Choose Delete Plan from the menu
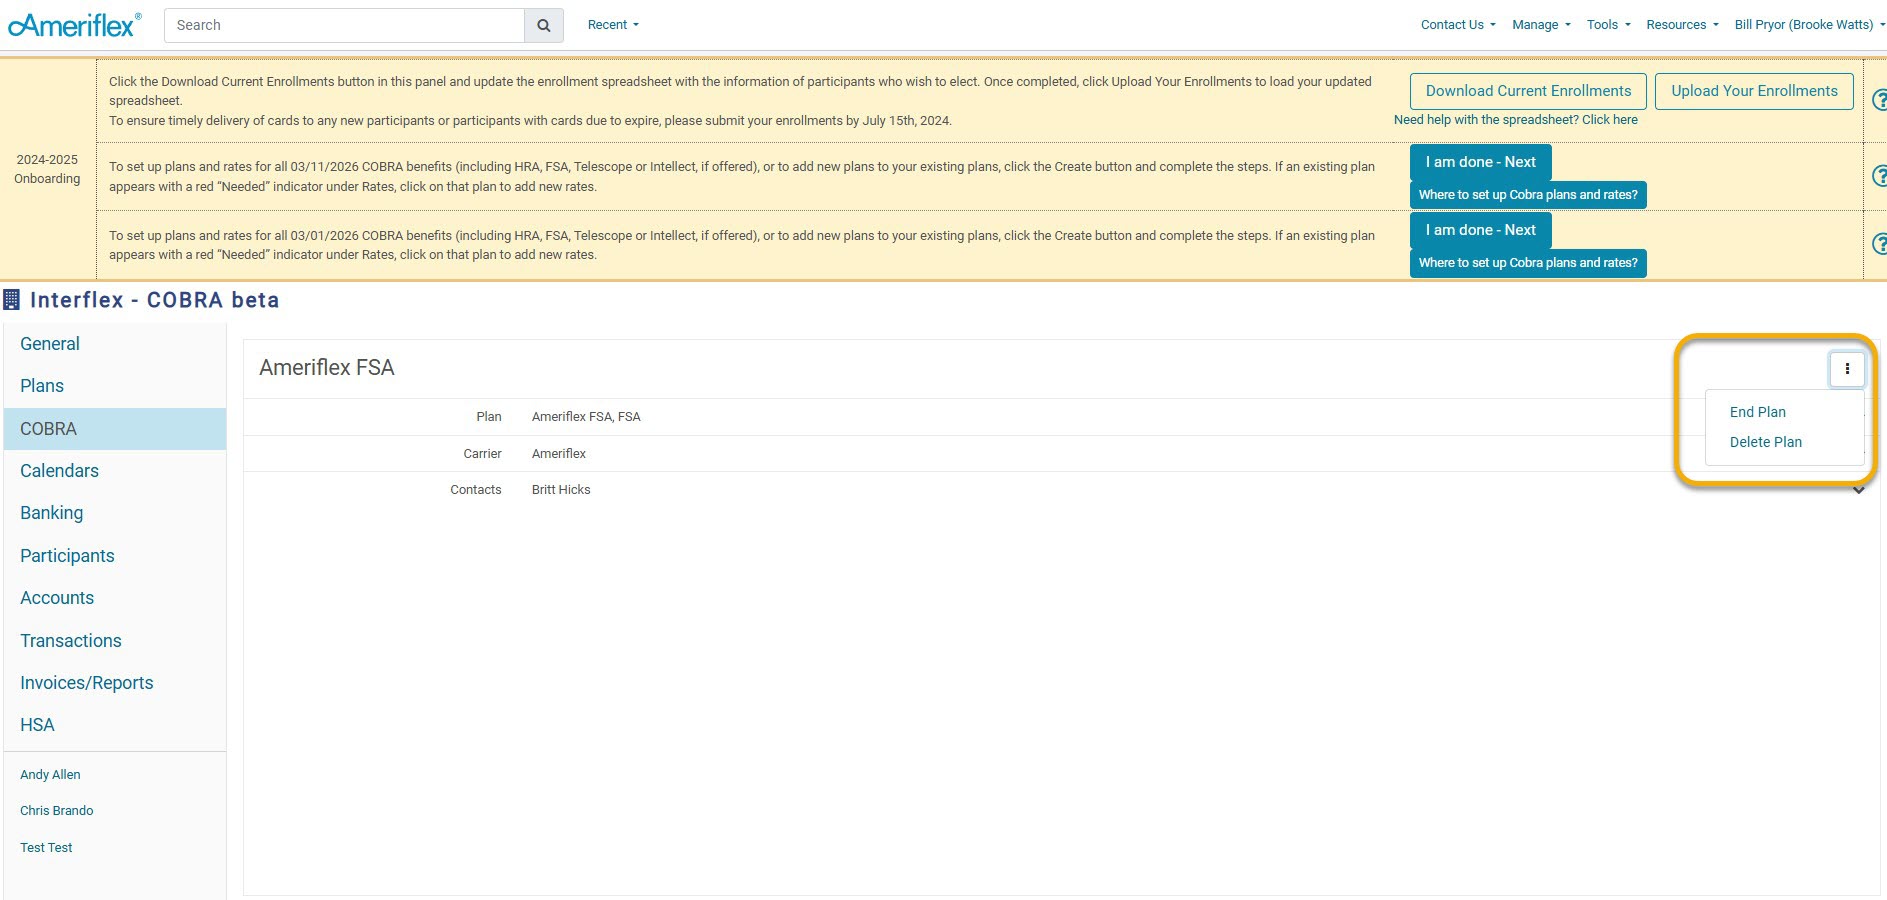 click(x=1765, y=442)
